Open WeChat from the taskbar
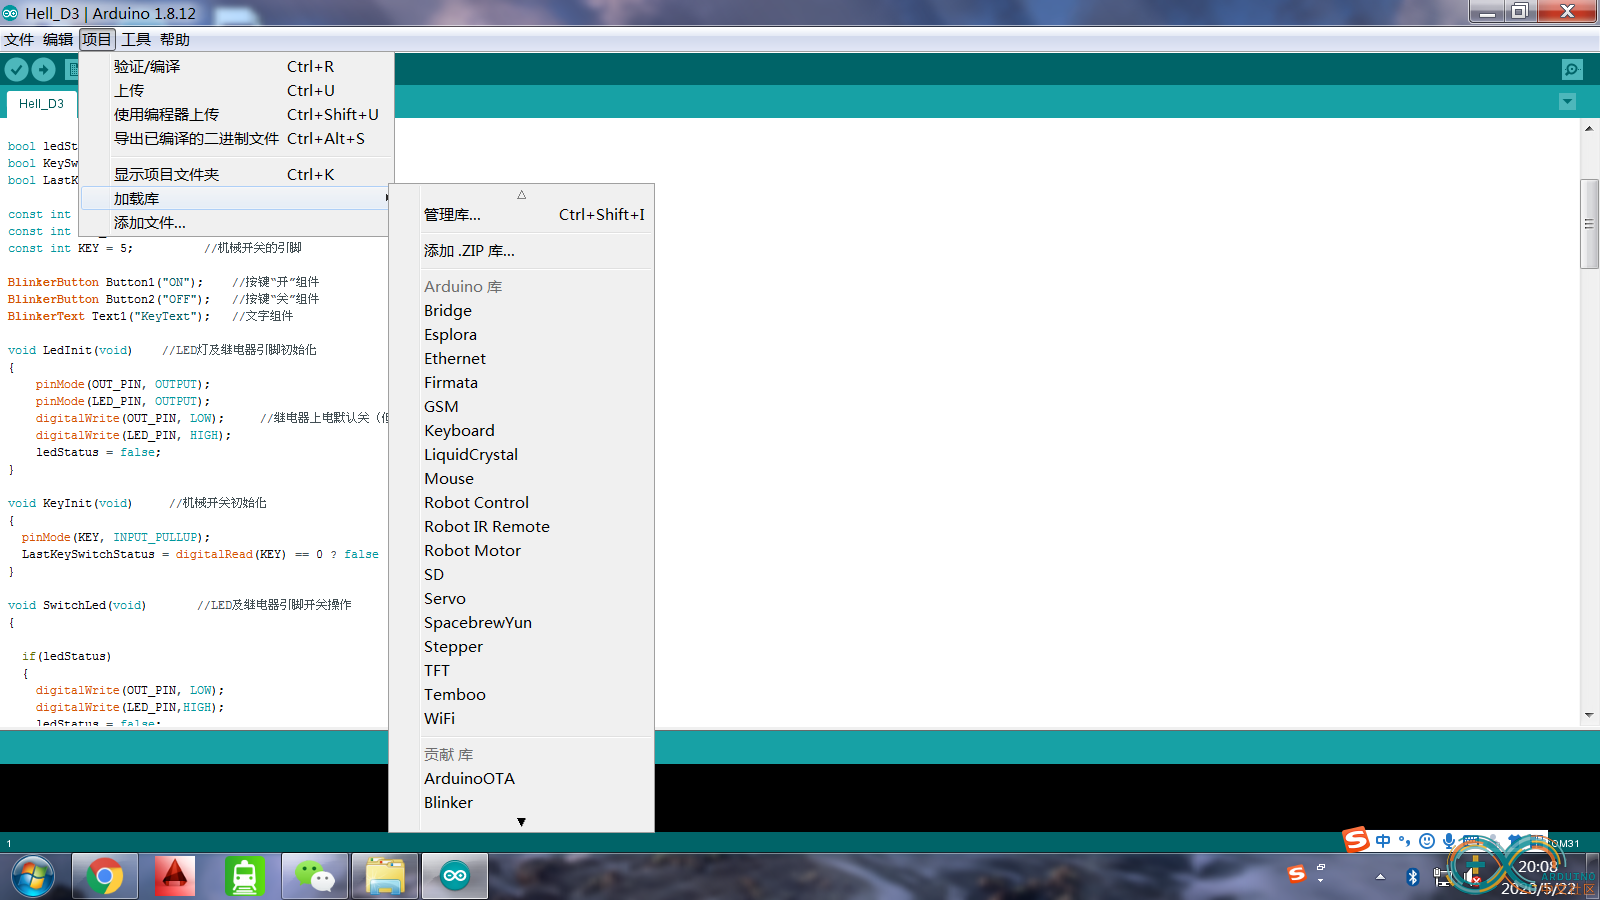This screenshot has width=1600, height=900. (315, 877)
